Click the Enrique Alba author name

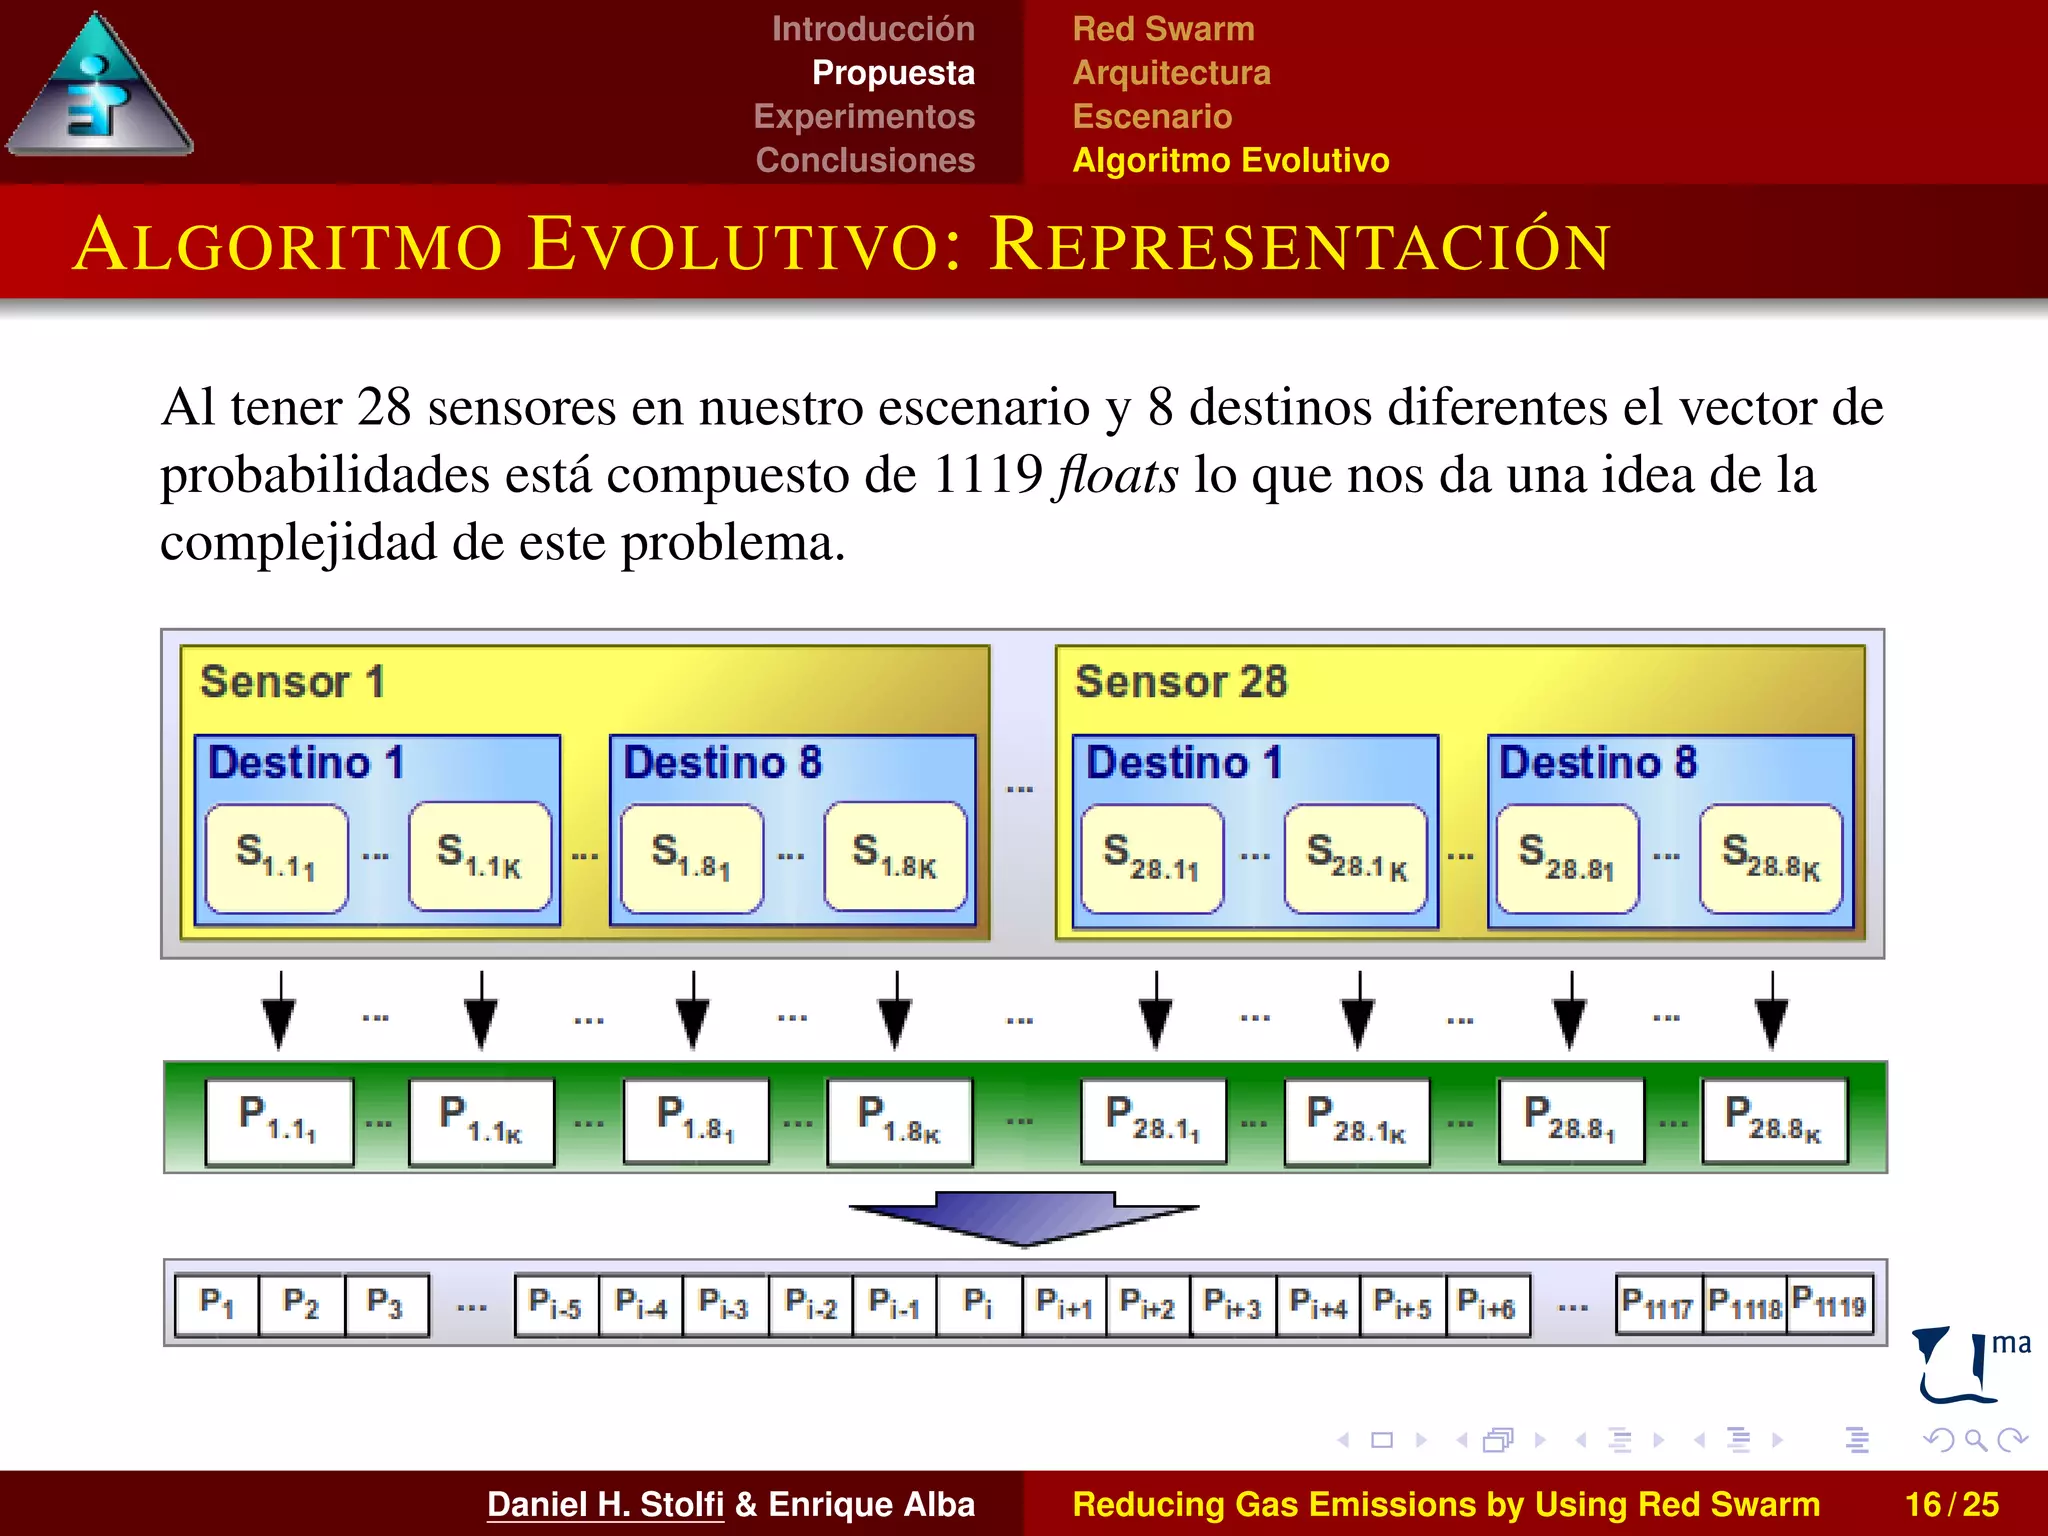pos(871,1504)
